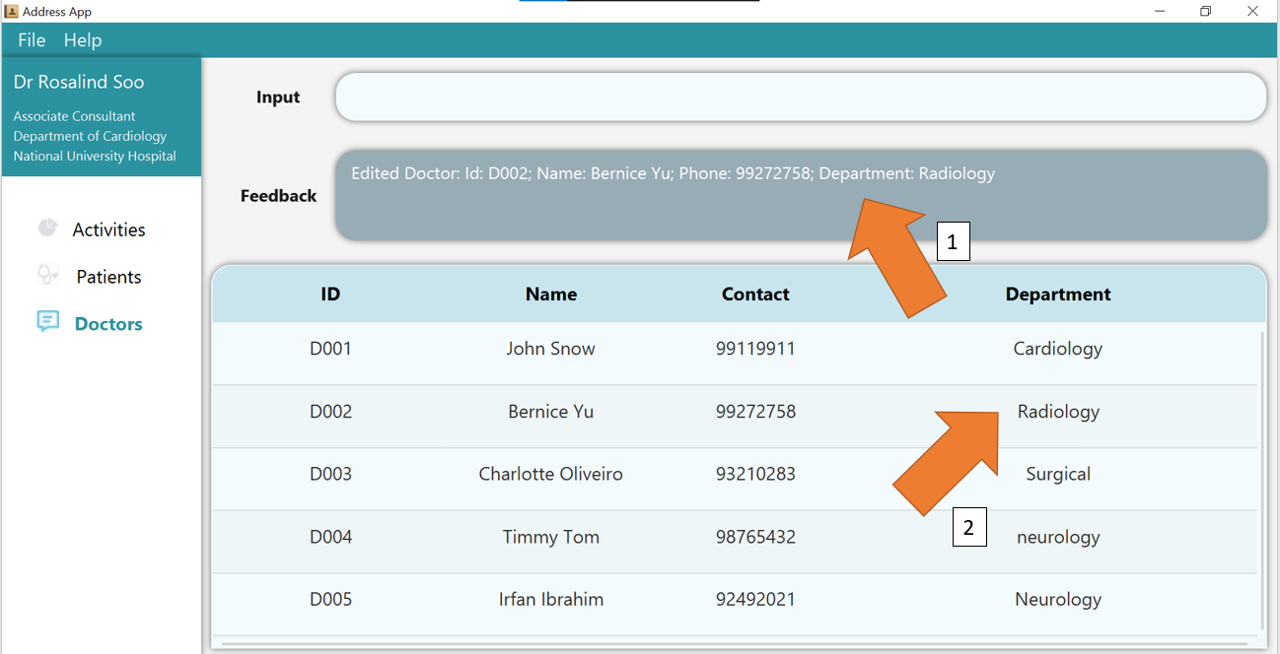Image resolution: width=1280 pixels, height=654 pixels.
Task: Restore down the application window
Action: [1205, 11]
